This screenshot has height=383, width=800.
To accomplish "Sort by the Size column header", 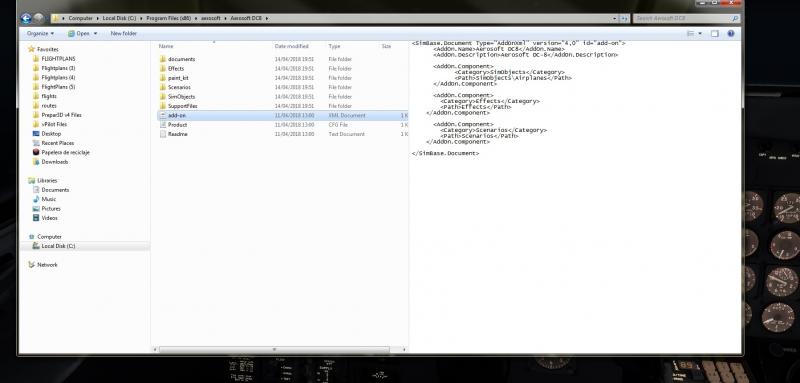I will coord(386,46).
